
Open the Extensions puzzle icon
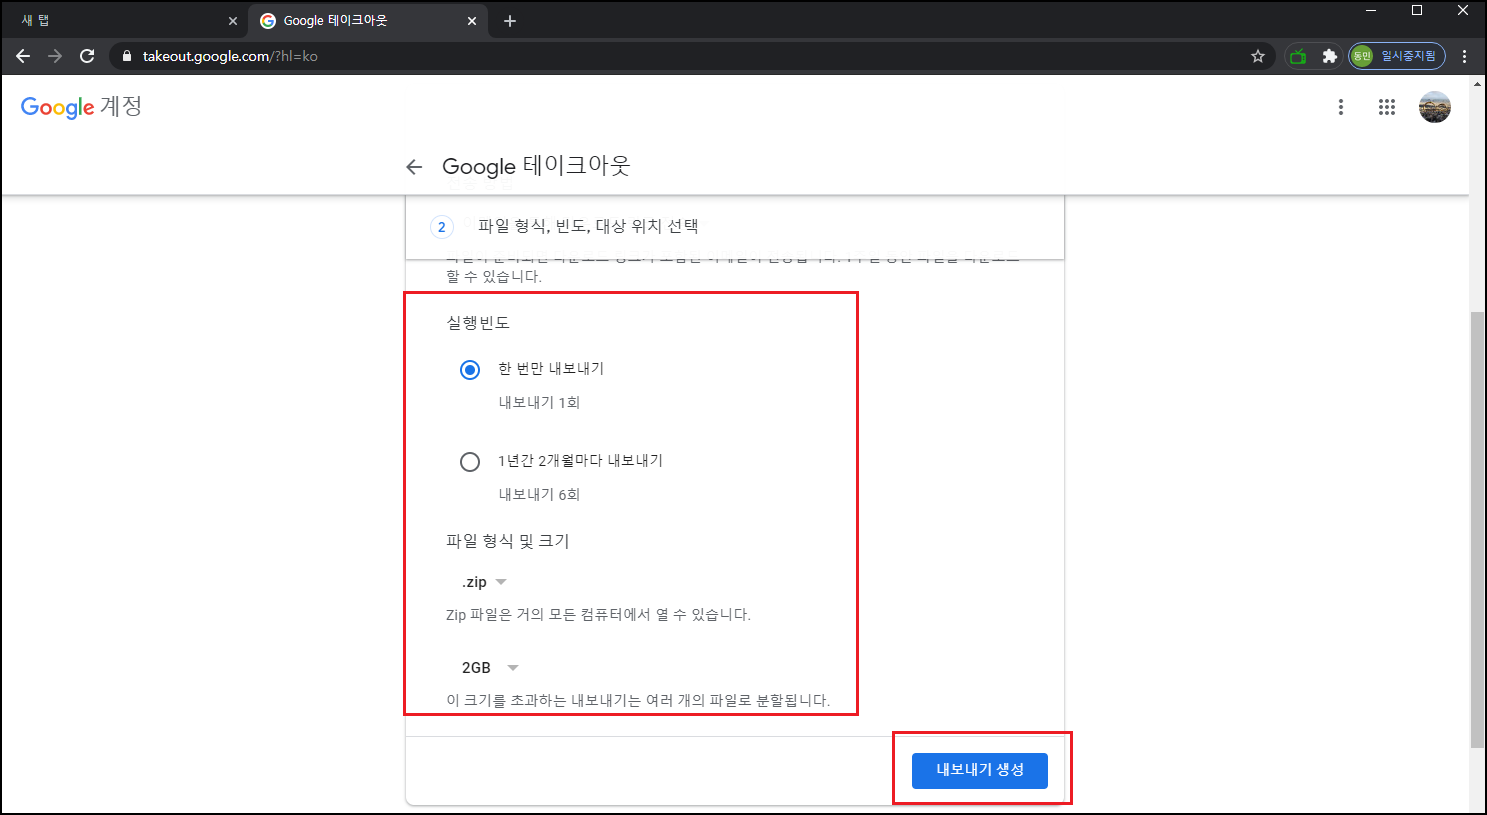[x=1329, y=56]
